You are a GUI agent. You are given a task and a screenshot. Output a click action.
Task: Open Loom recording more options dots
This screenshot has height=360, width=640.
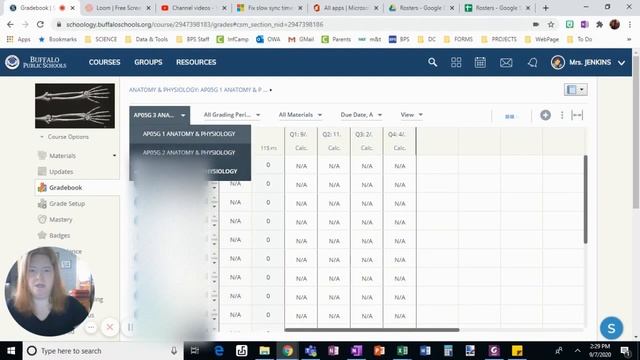[91, 327]
